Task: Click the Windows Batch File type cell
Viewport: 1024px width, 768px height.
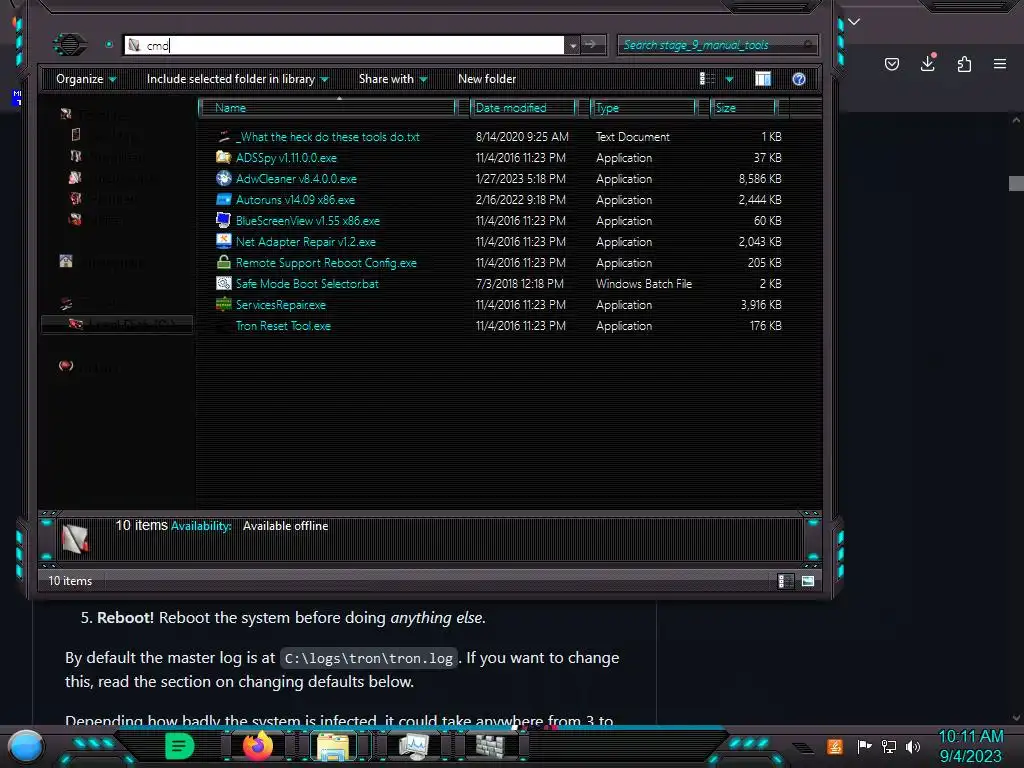Action: point(644,283)
